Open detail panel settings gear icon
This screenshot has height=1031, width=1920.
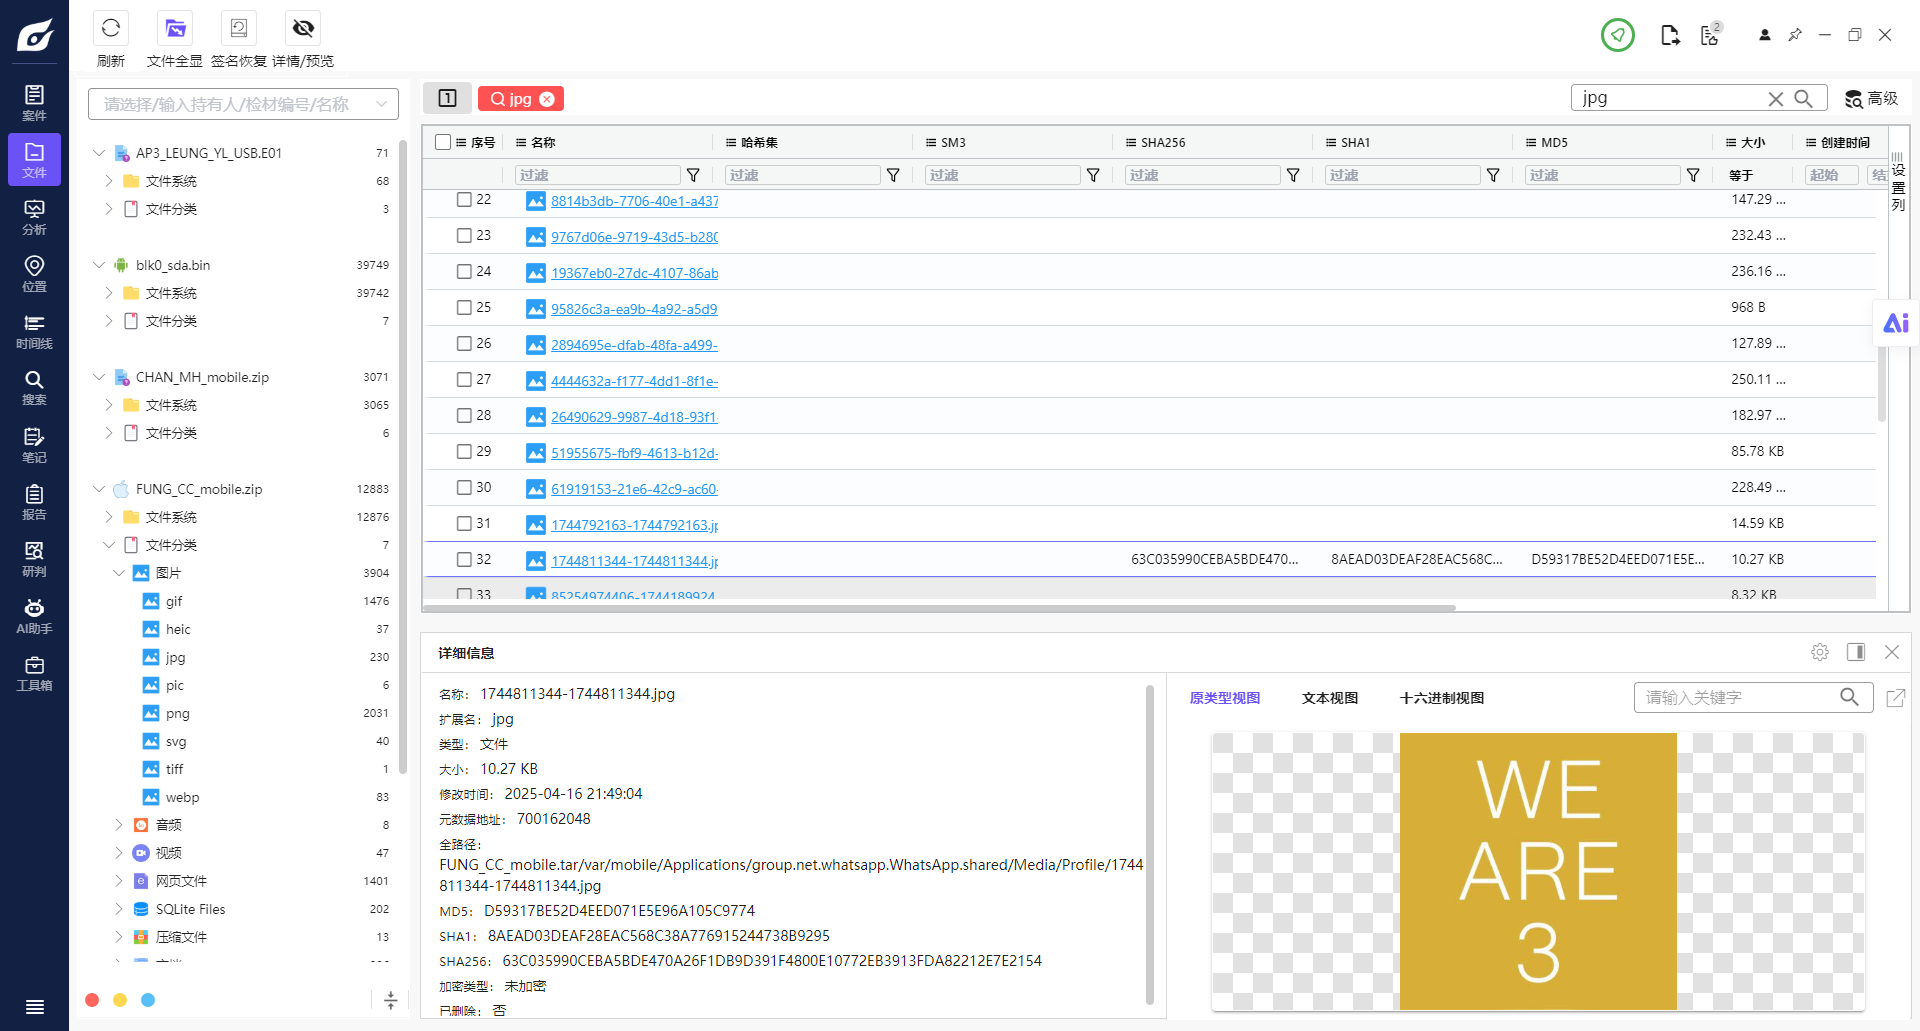tap(1820, 652)
